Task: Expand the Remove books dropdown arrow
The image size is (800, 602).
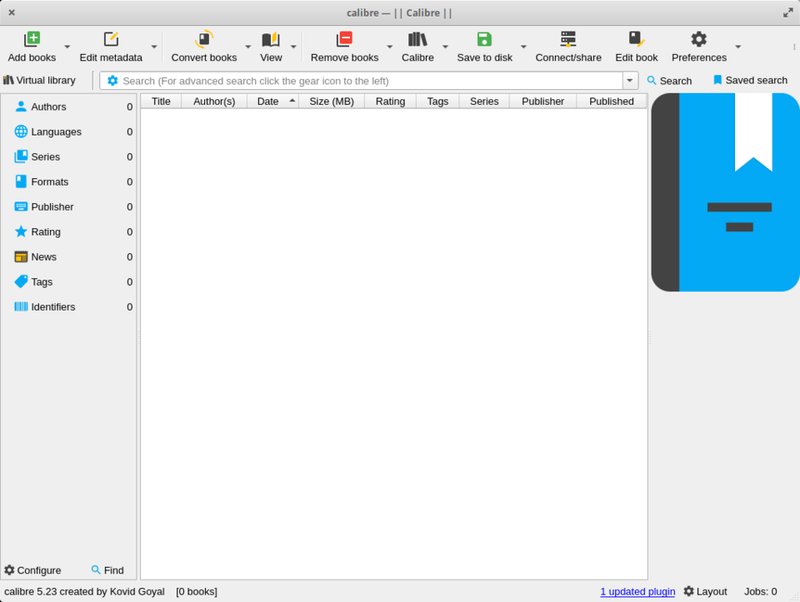Action: tap(390, 47)
